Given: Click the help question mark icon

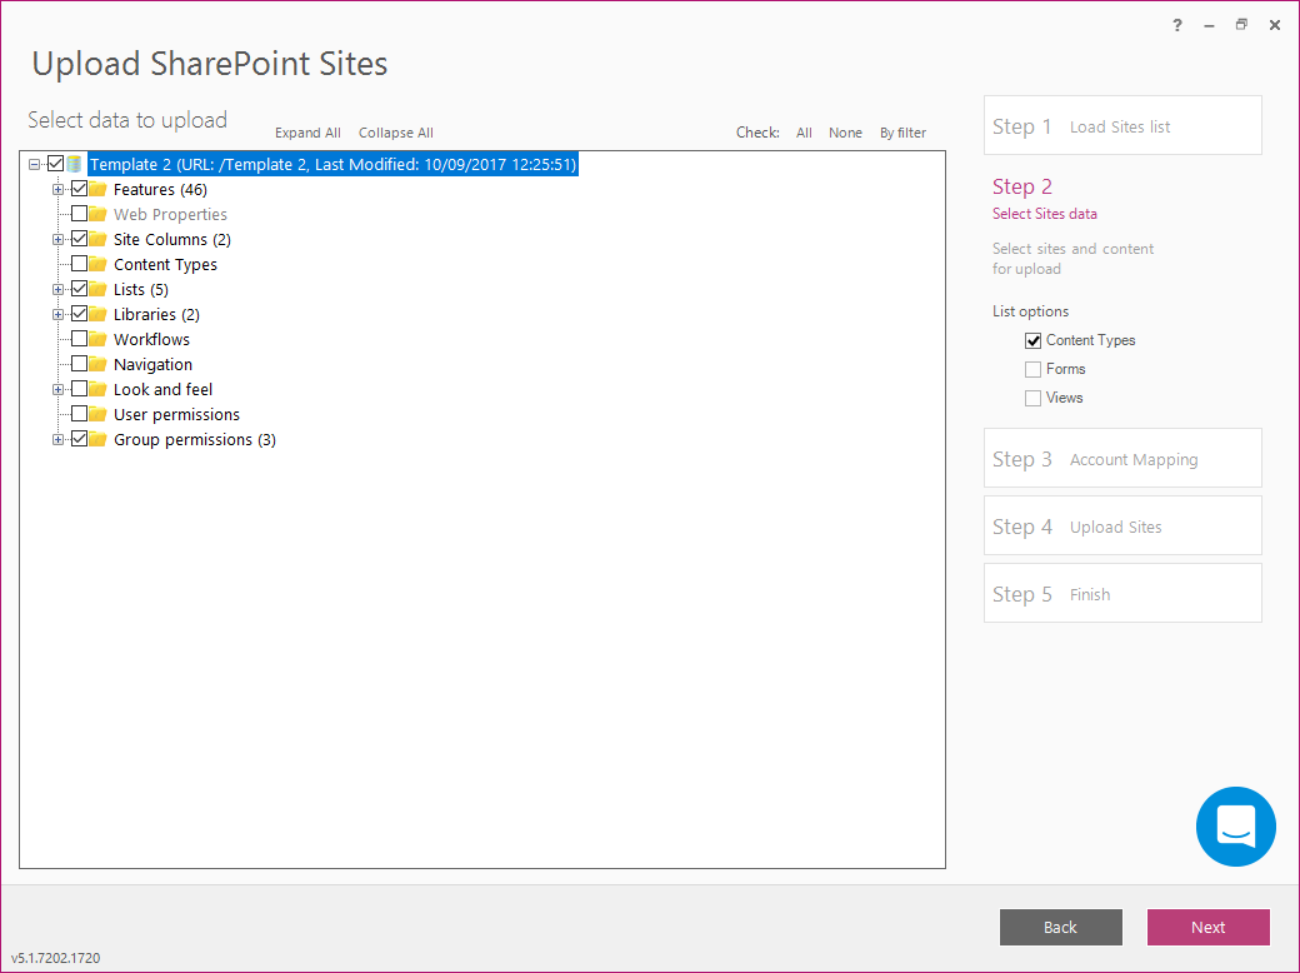Looking at the screenshot, I should click(1177, 25).
